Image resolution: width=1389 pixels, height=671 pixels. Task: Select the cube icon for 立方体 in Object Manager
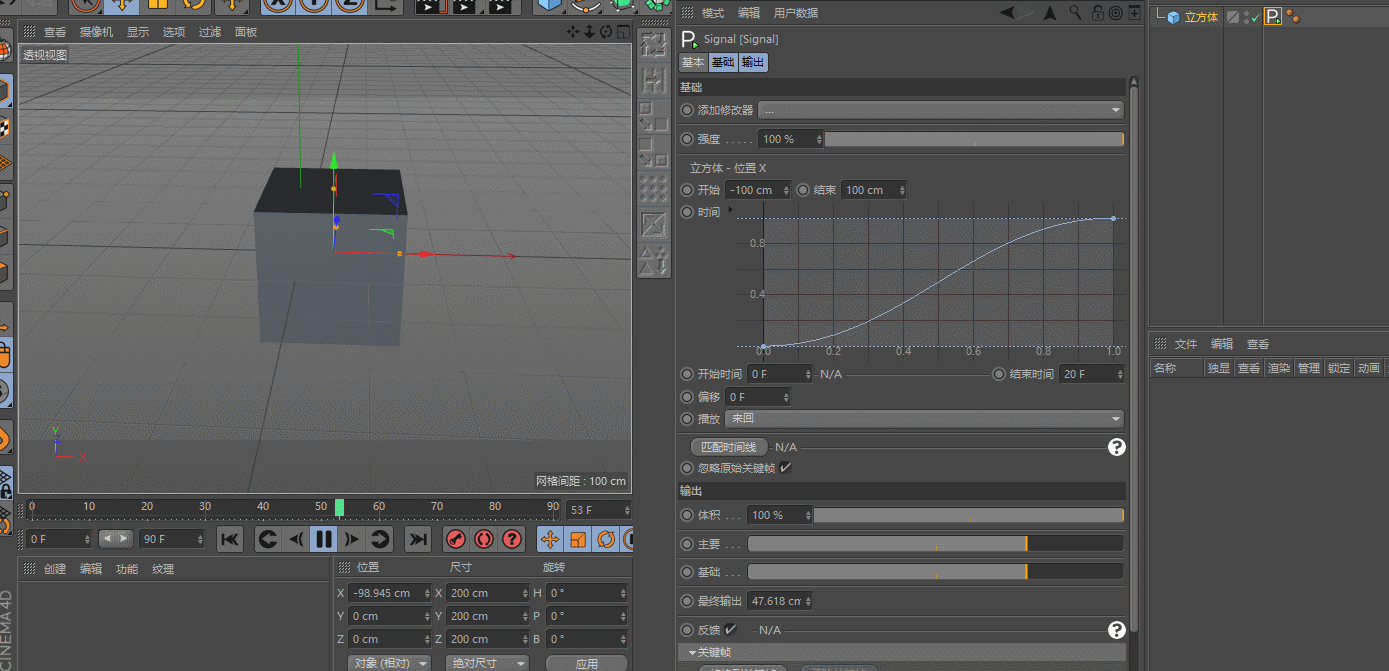point(1173,16)
